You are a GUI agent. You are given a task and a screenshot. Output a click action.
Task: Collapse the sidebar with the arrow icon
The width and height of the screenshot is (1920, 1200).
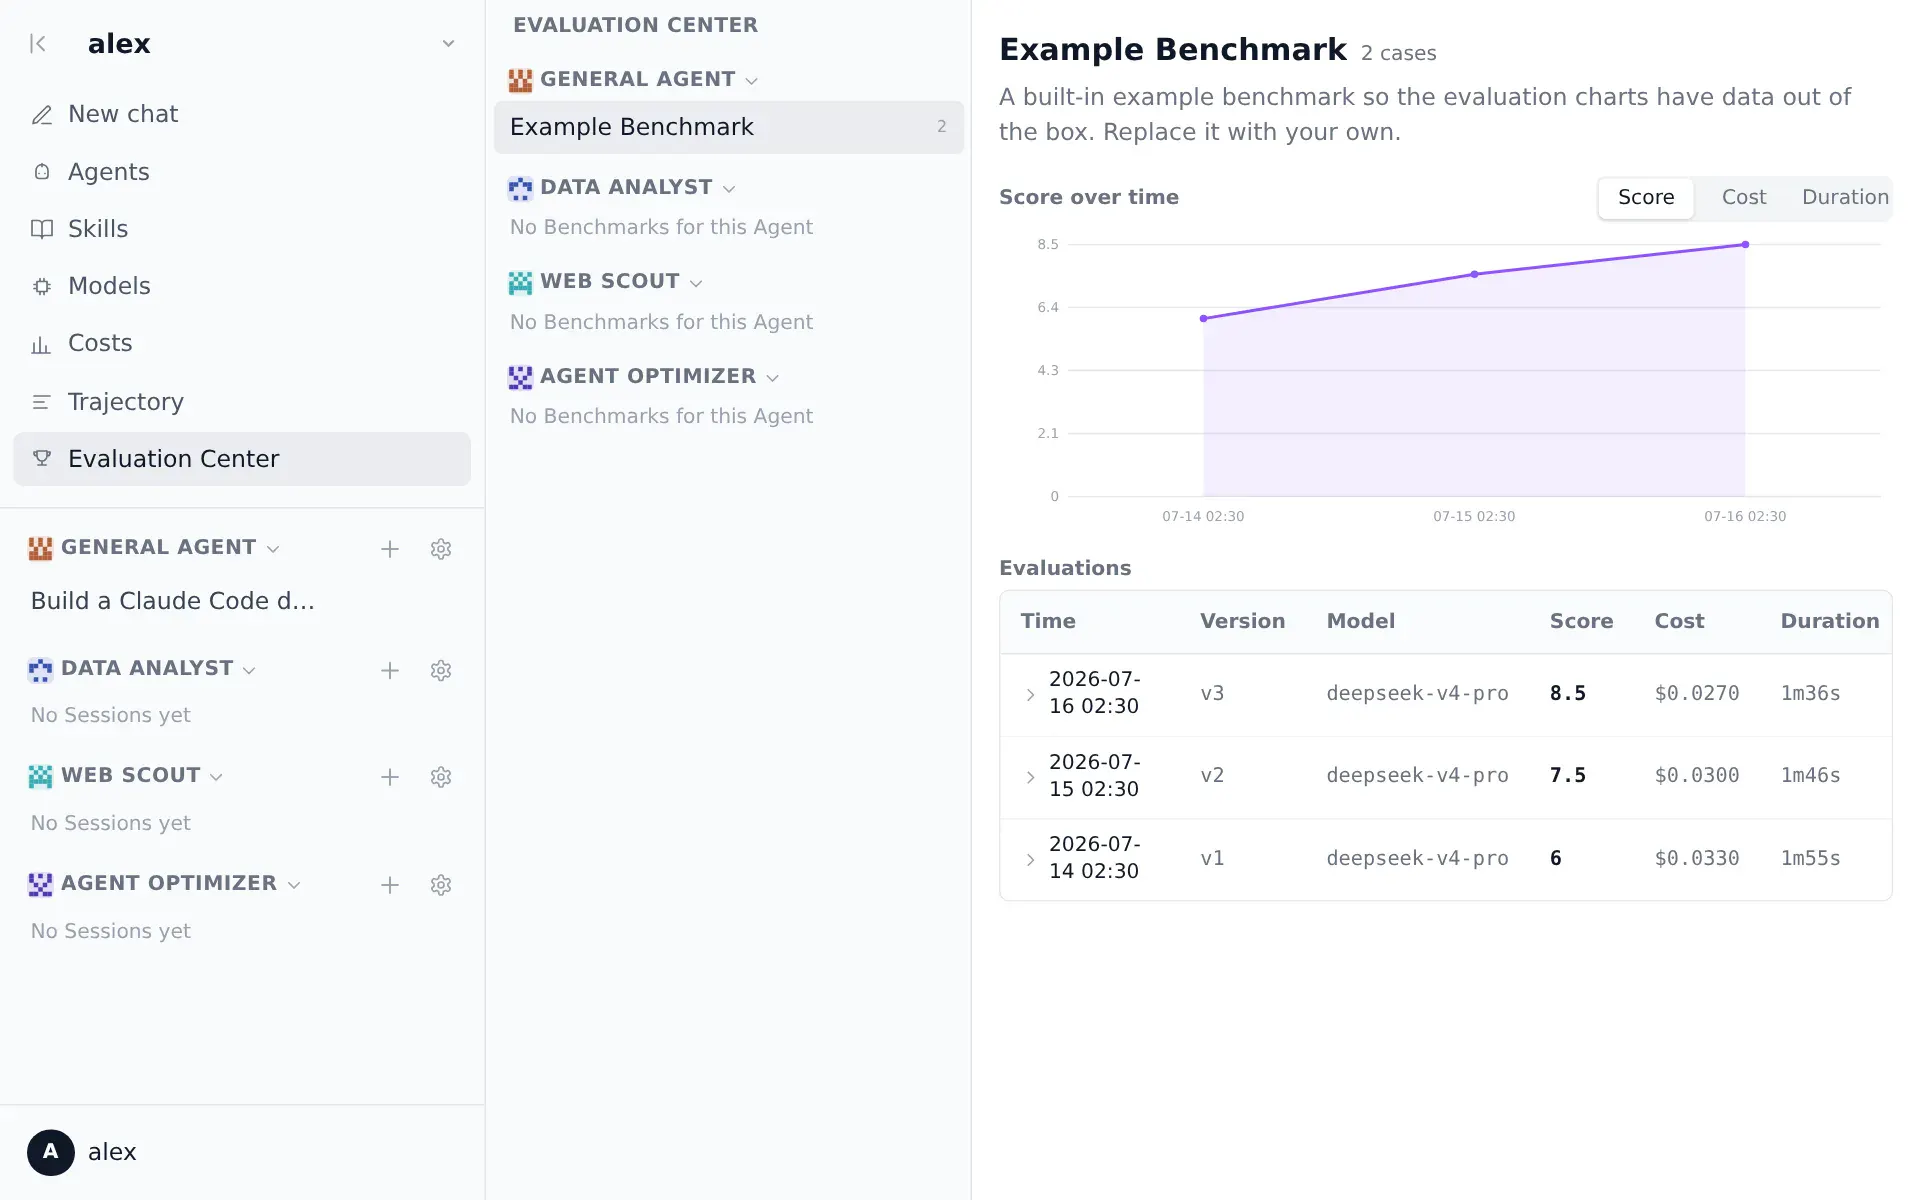click(38, 44)
